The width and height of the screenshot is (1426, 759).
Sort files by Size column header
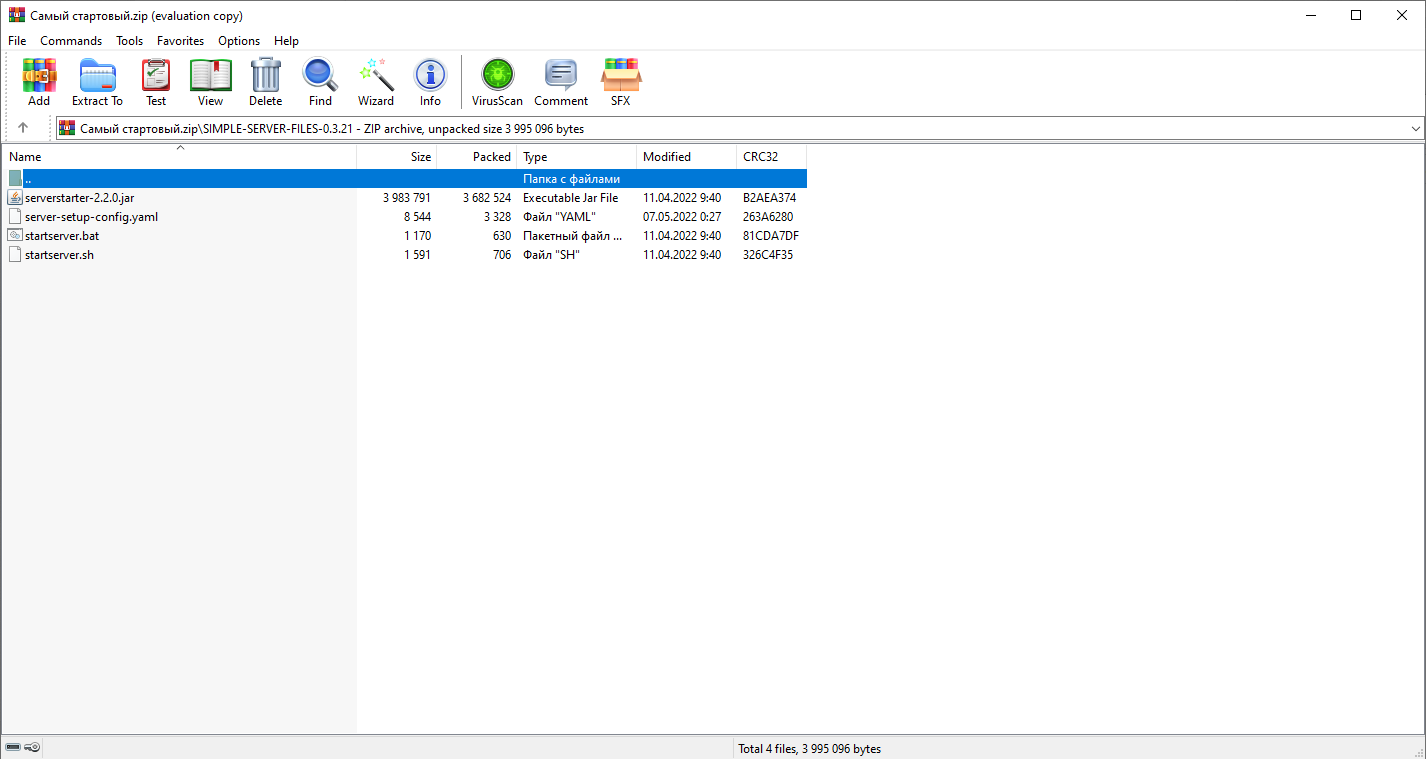tap(397, 157)
